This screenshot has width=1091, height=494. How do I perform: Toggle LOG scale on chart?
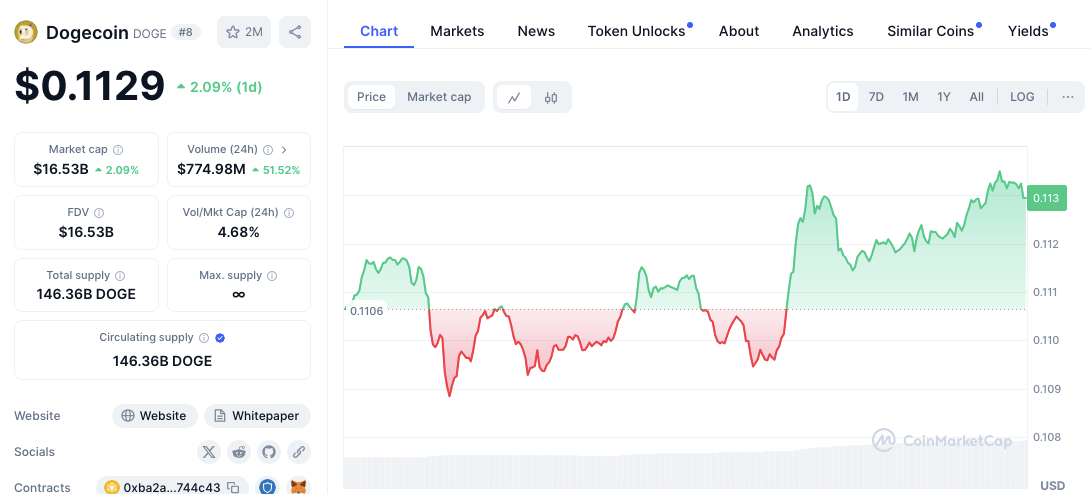tap(1022, 97)
